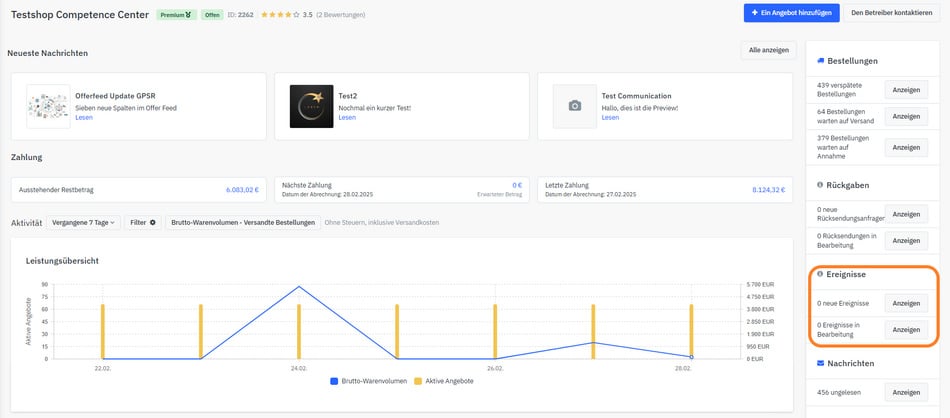The height and width of the screenshot is (418, 950).
Task: Click the Offerfeed Update GPSR headline
Action: [115, 96]
